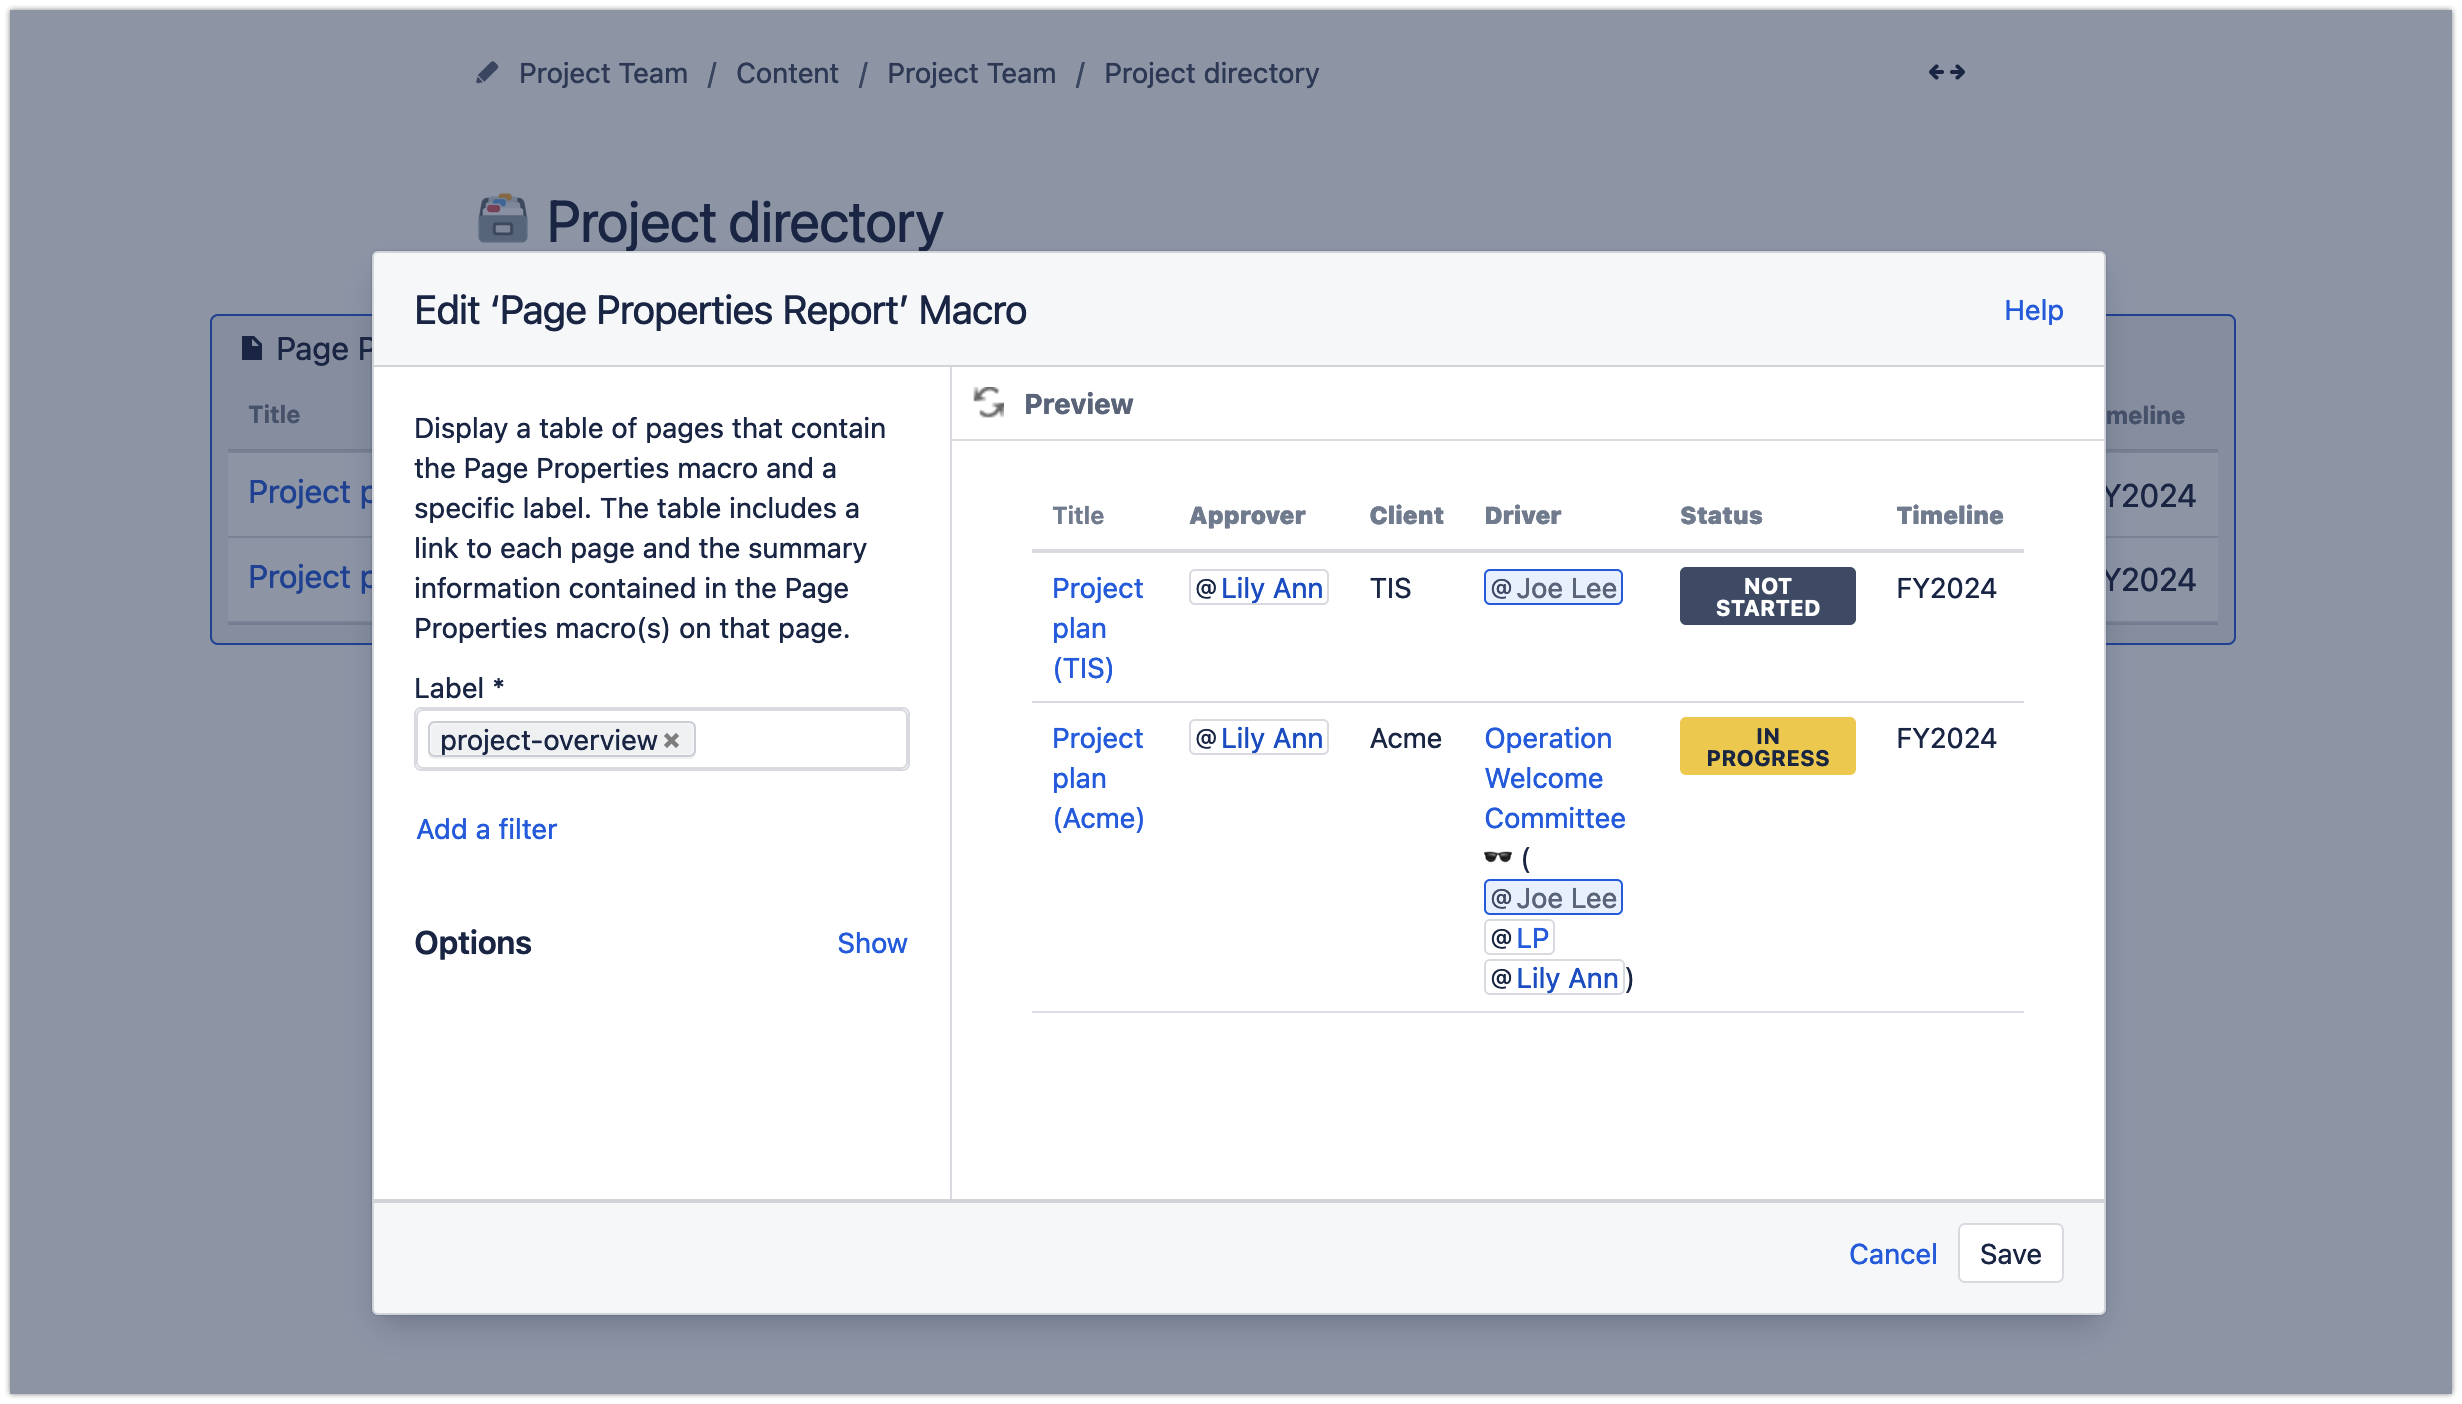Click the refresh icon next to Preview
Image resolution: width=2462 pixels, height=1404 pixels.
[988, 404]
